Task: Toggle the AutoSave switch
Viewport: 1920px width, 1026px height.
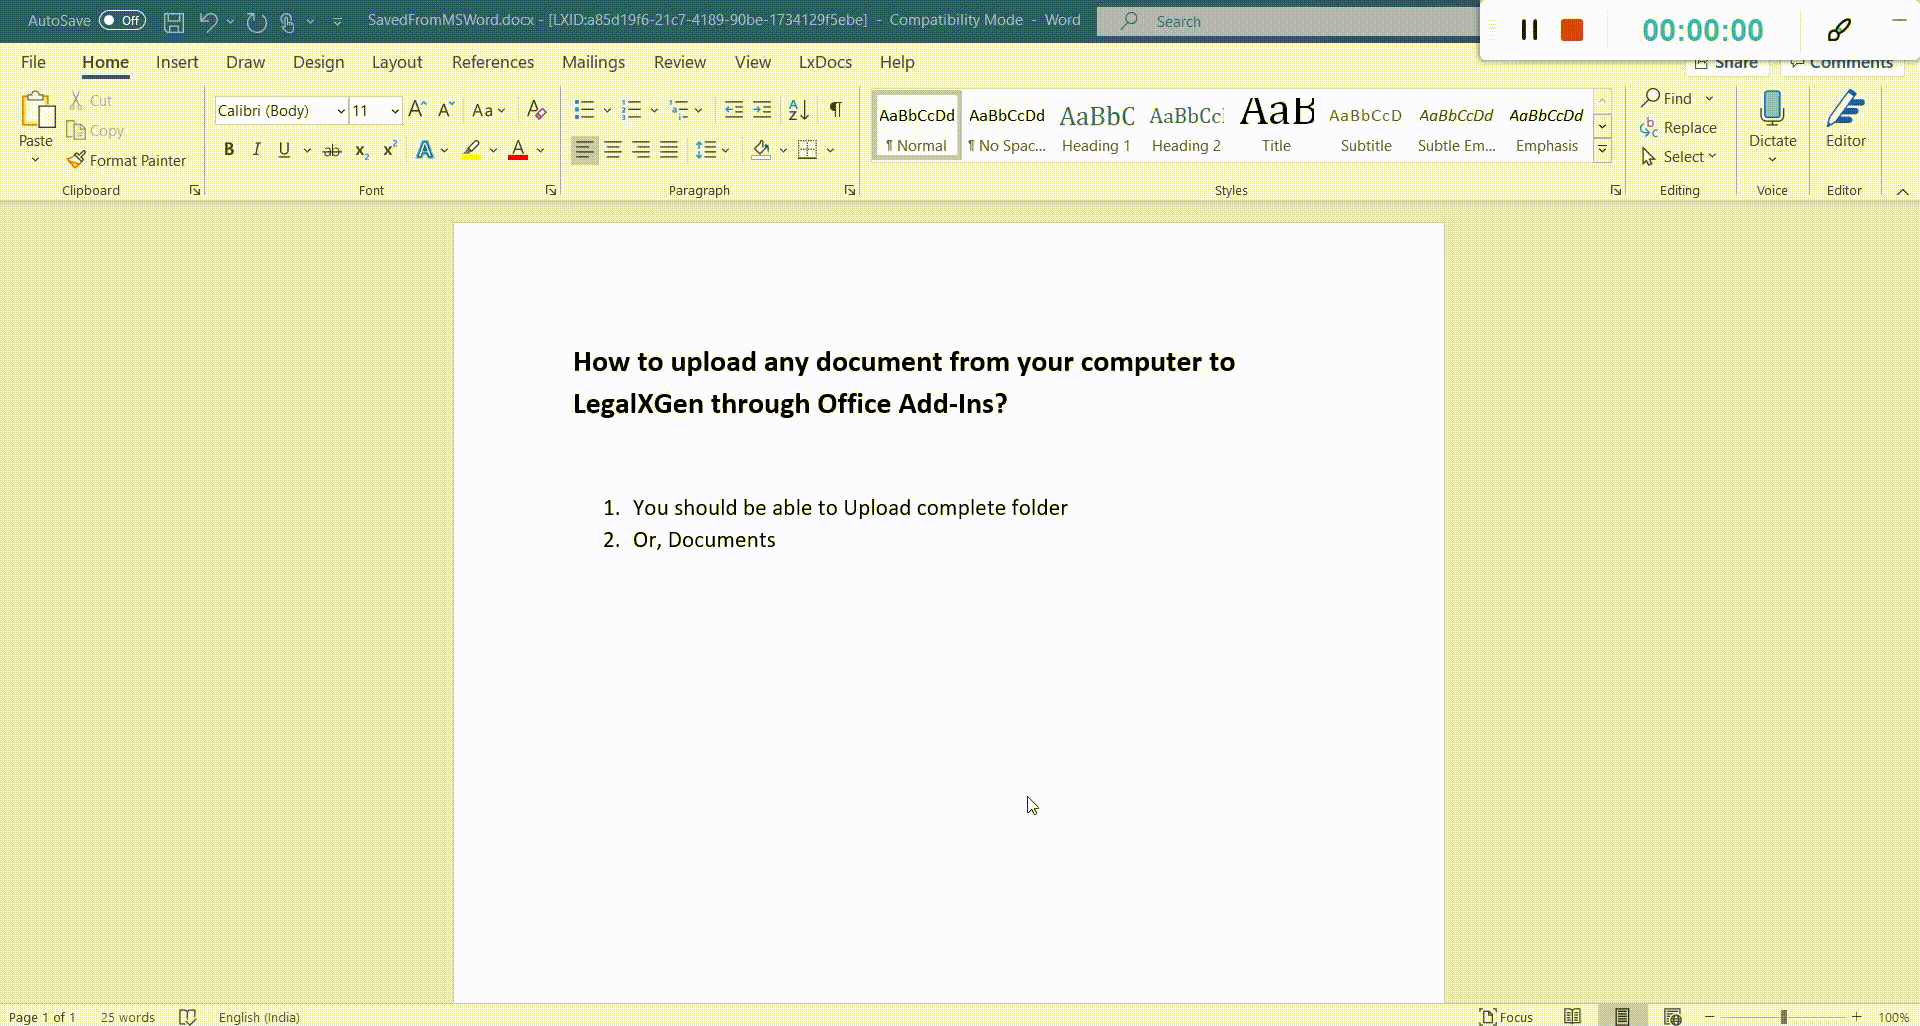Action: tap(122, 21)
